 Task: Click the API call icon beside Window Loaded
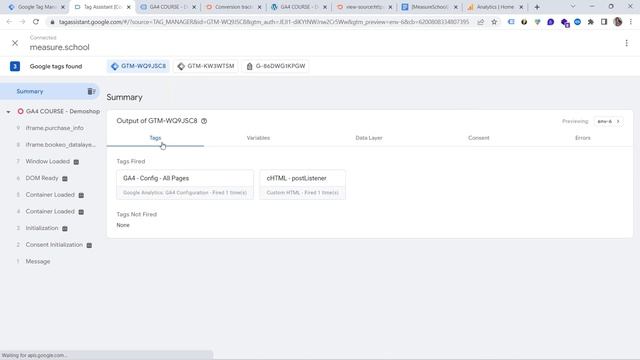click(x=76, y=162)
